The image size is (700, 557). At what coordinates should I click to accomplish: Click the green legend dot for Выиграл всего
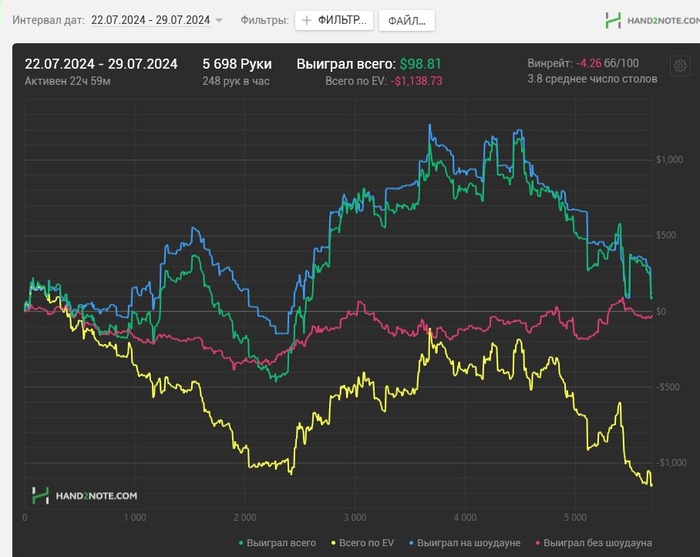click(x=241, y=543)
